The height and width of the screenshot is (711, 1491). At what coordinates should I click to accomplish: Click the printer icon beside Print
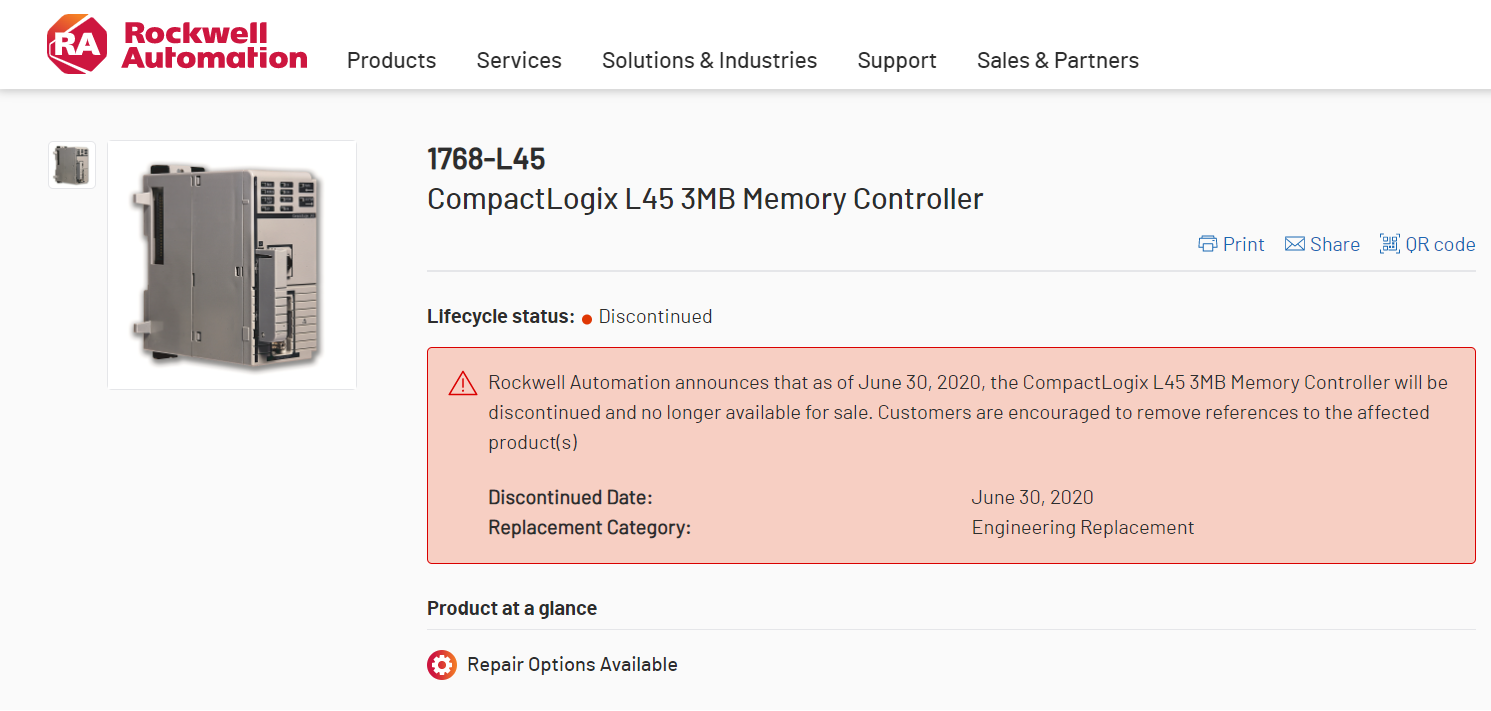tap(1208, 244)
